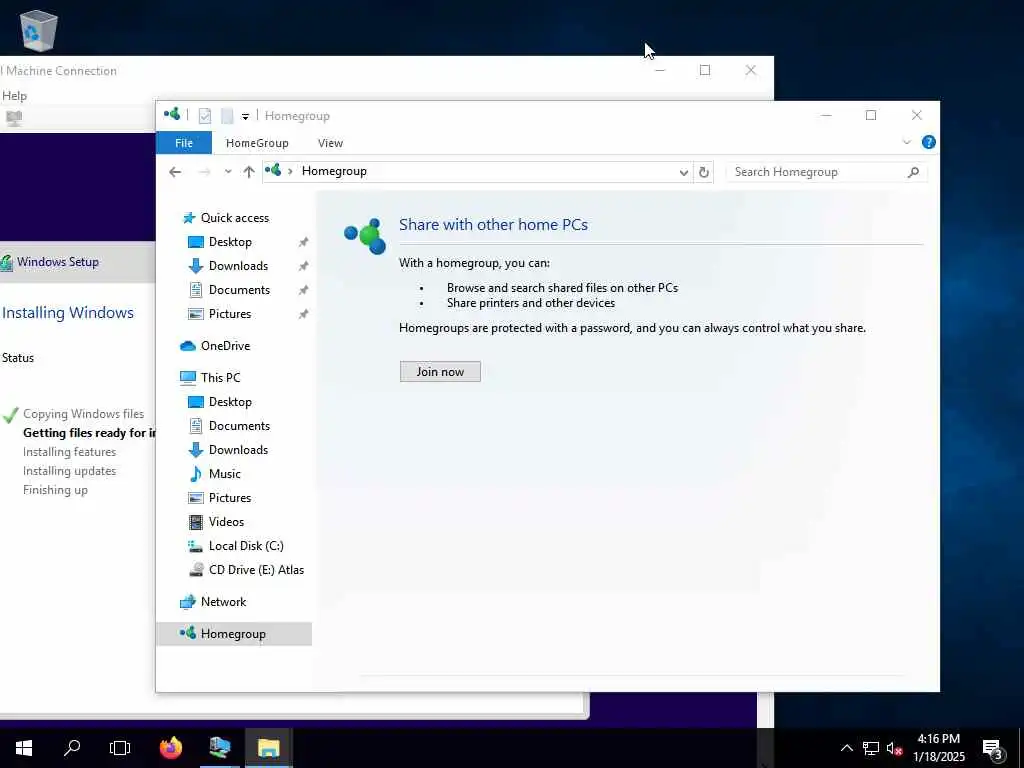Open the File ribbon tab

tap(184, 143)
